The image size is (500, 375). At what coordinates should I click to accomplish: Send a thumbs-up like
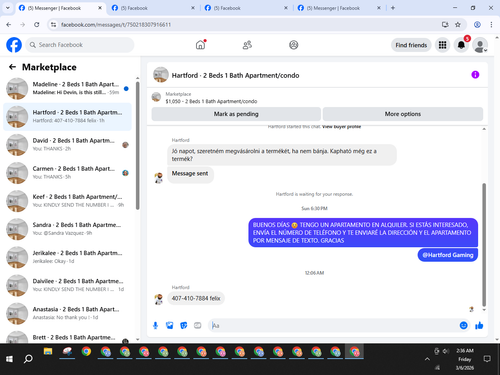(x=479, y=325)
